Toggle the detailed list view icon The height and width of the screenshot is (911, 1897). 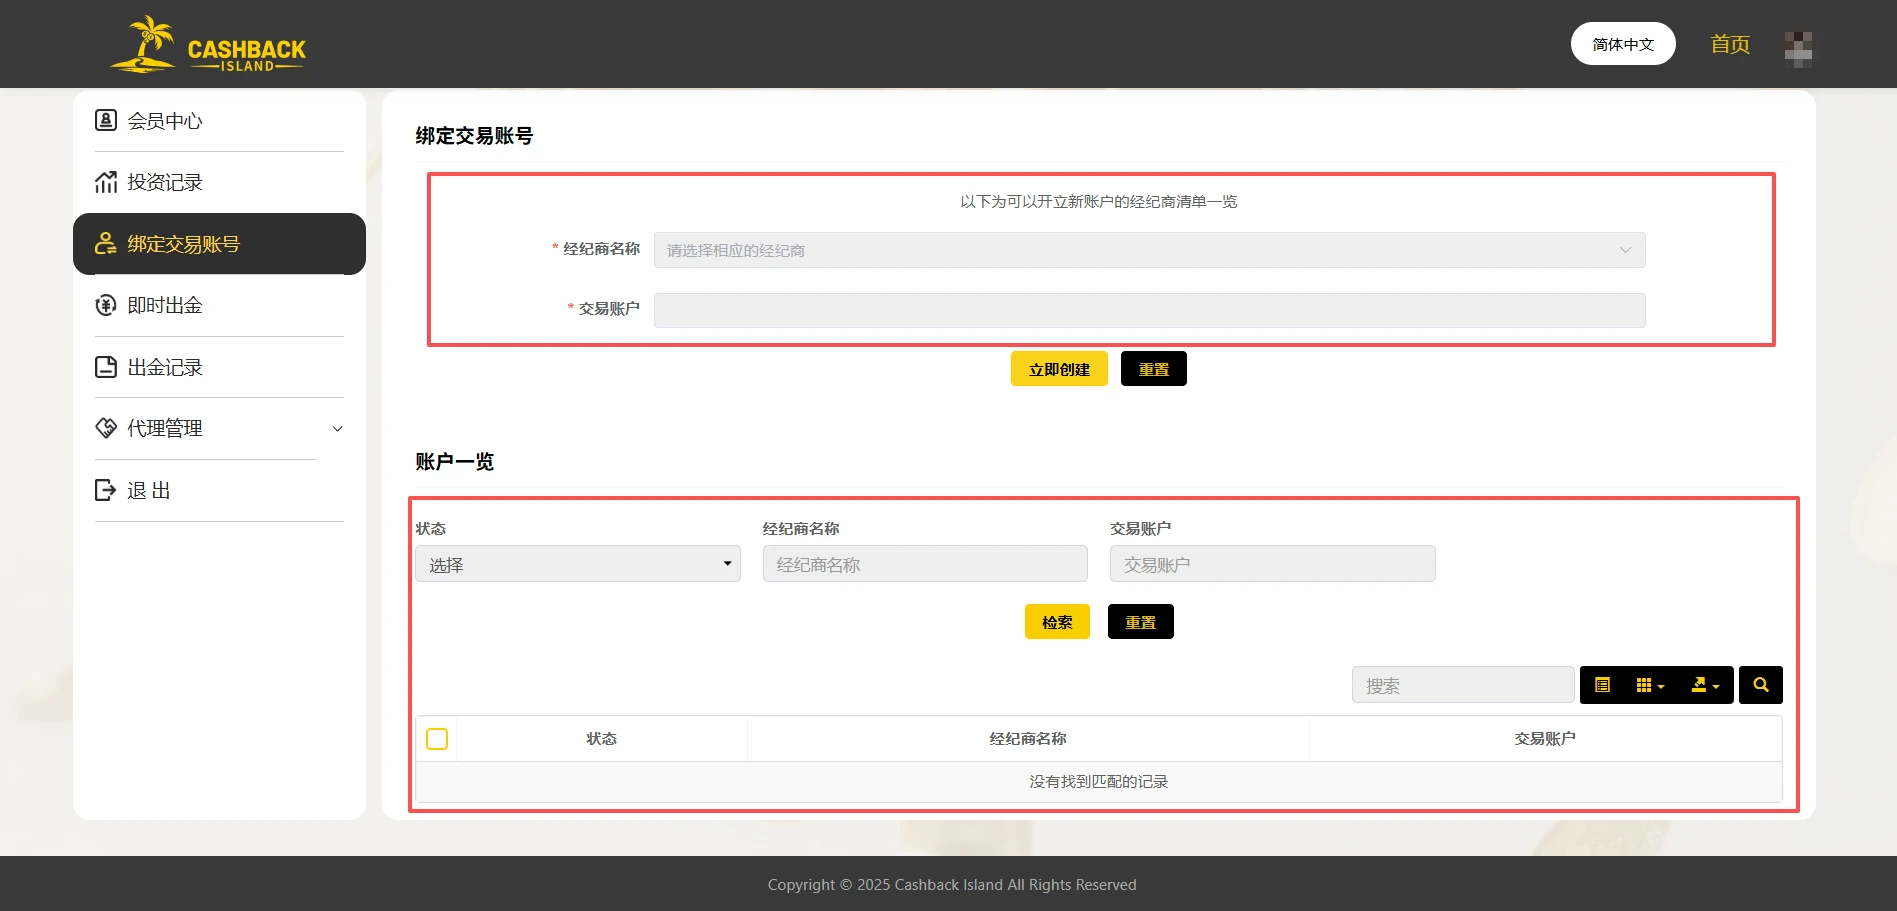1603,685
